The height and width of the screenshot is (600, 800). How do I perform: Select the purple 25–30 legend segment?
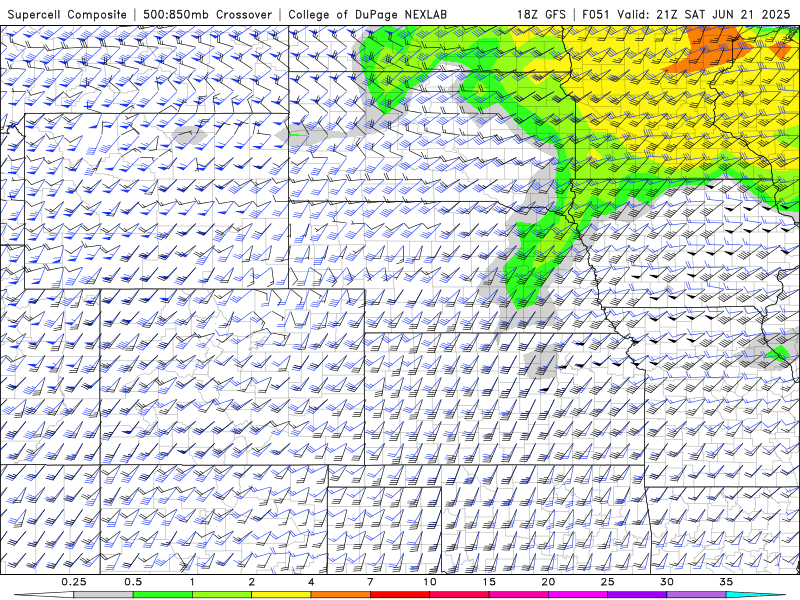[637, 595]
